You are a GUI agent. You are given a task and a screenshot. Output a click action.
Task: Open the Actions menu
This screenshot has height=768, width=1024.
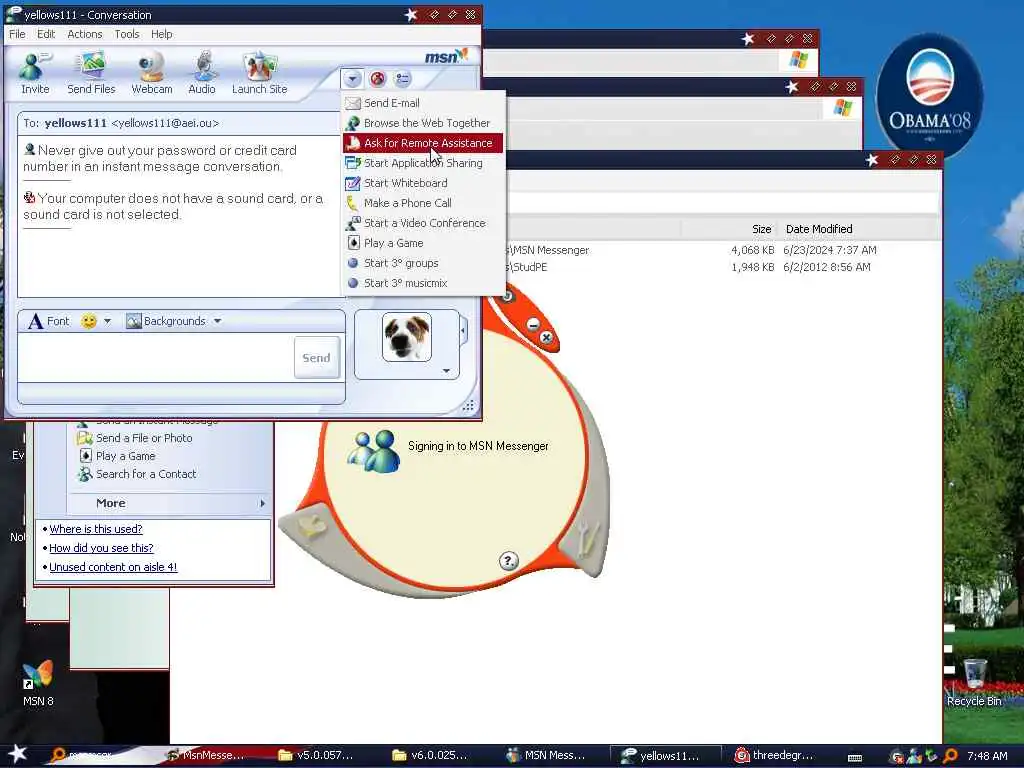click(85, 34)
